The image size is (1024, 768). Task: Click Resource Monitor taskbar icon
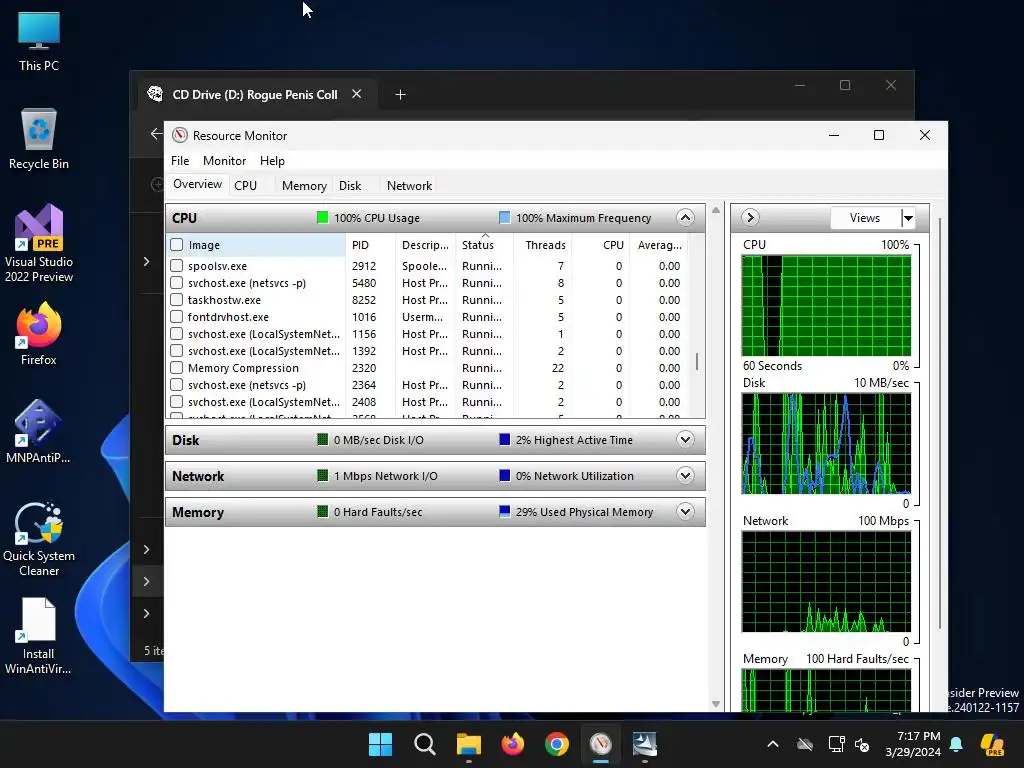pos(600,744)
